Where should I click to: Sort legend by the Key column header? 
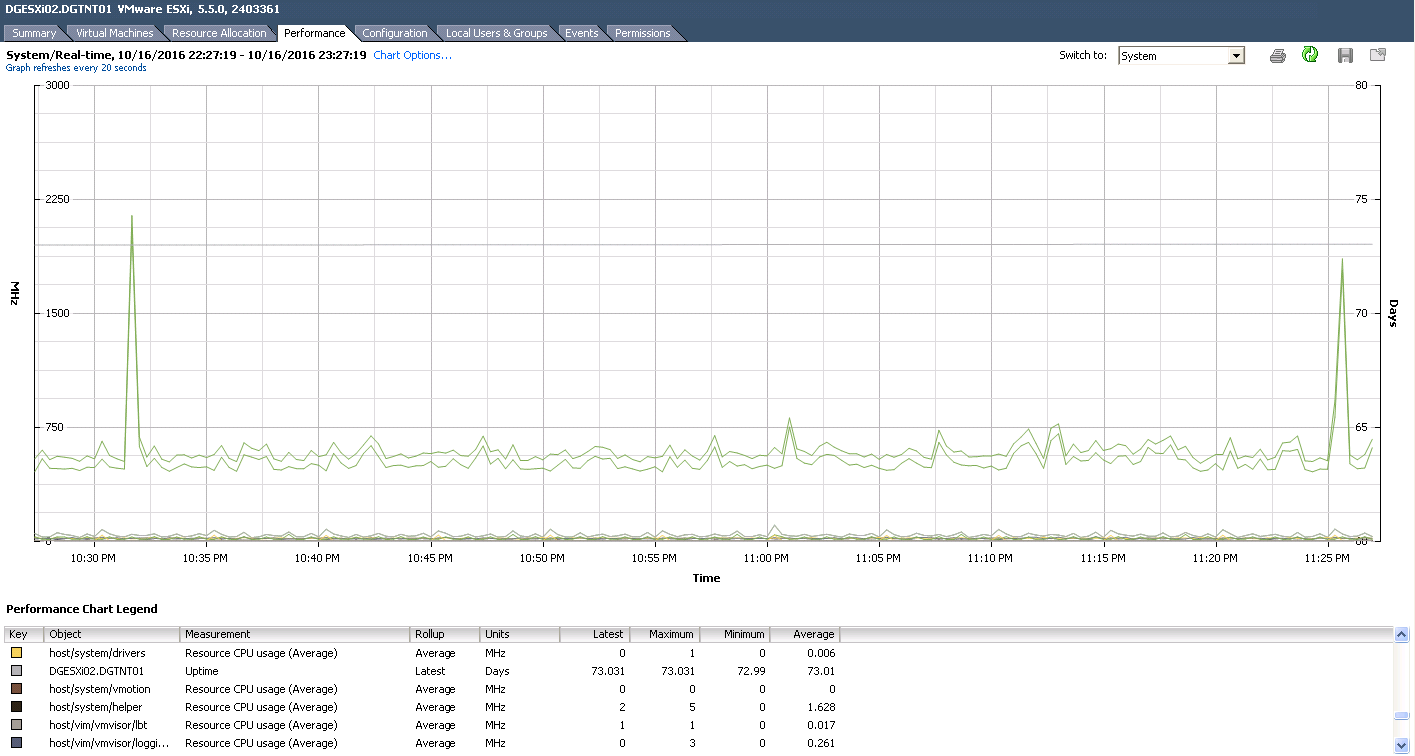pyautogui.click(x=24, y=634)
